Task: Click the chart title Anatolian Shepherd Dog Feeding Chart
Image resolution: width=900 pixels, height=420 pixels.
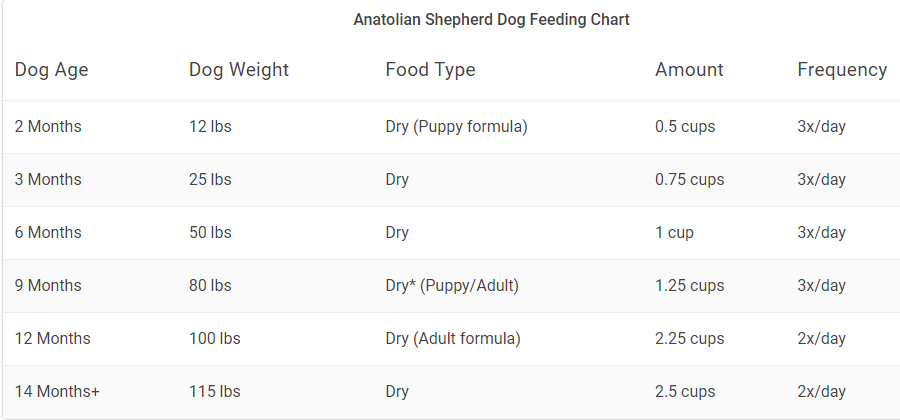Action: (491, 19)
